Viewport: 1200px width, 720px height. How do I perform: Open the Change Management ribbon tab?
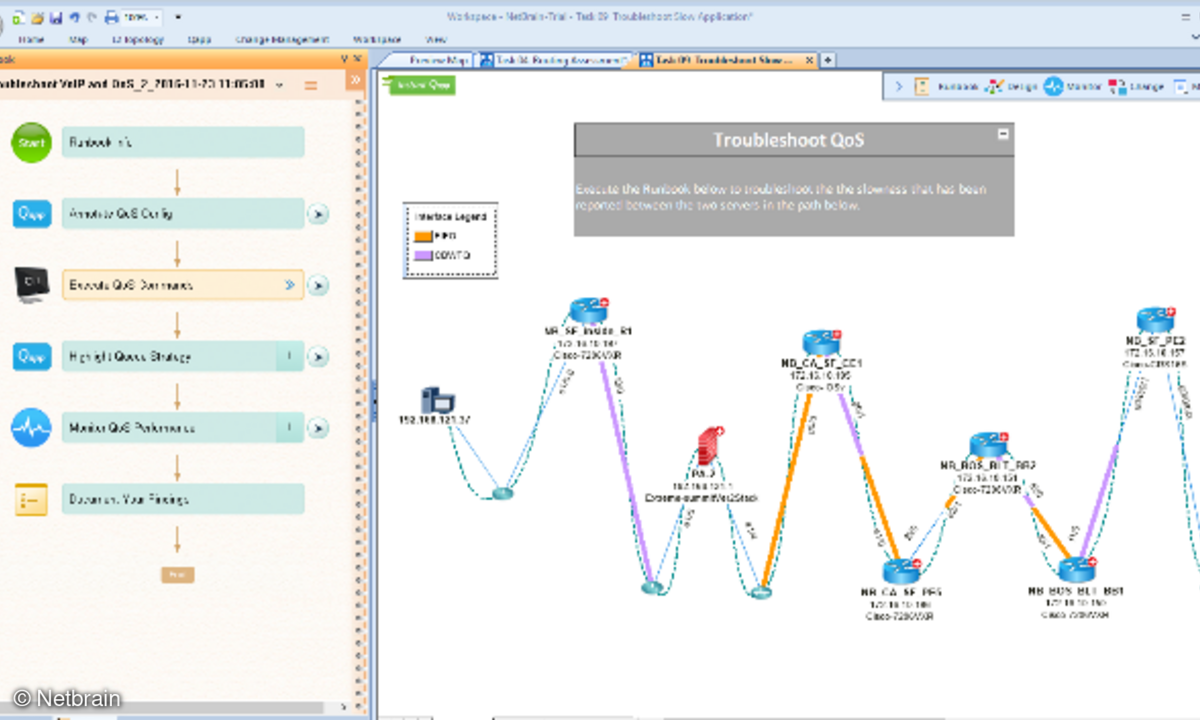[282, 40]
